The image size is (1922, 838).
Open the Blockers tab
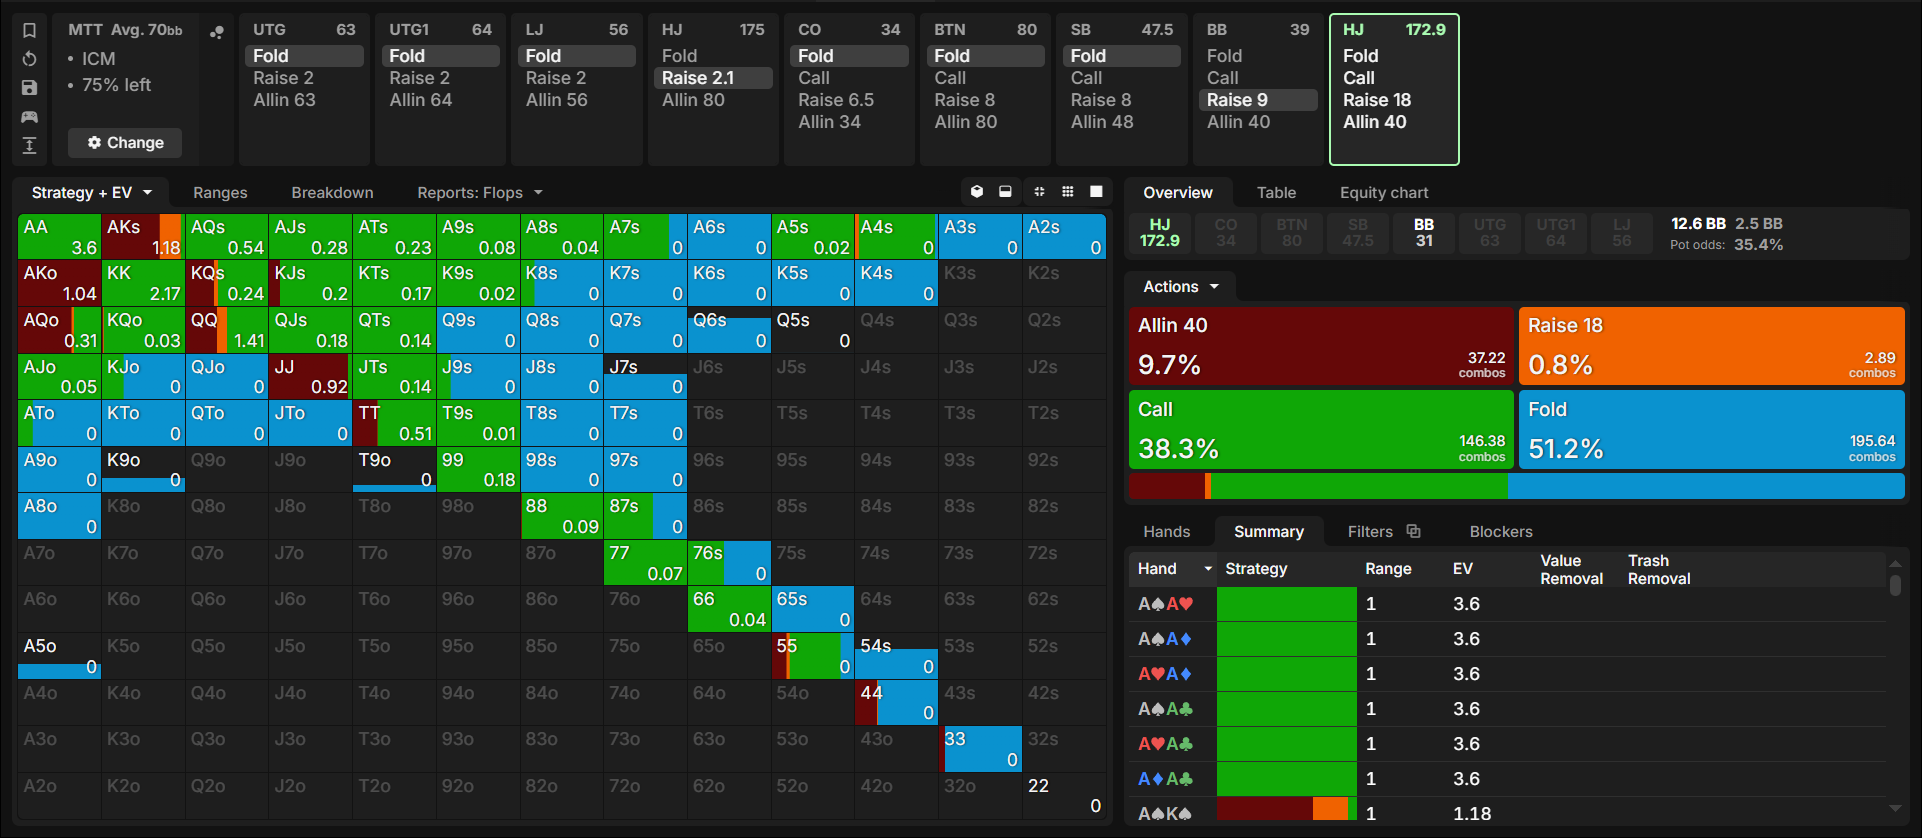[1501, 532]
